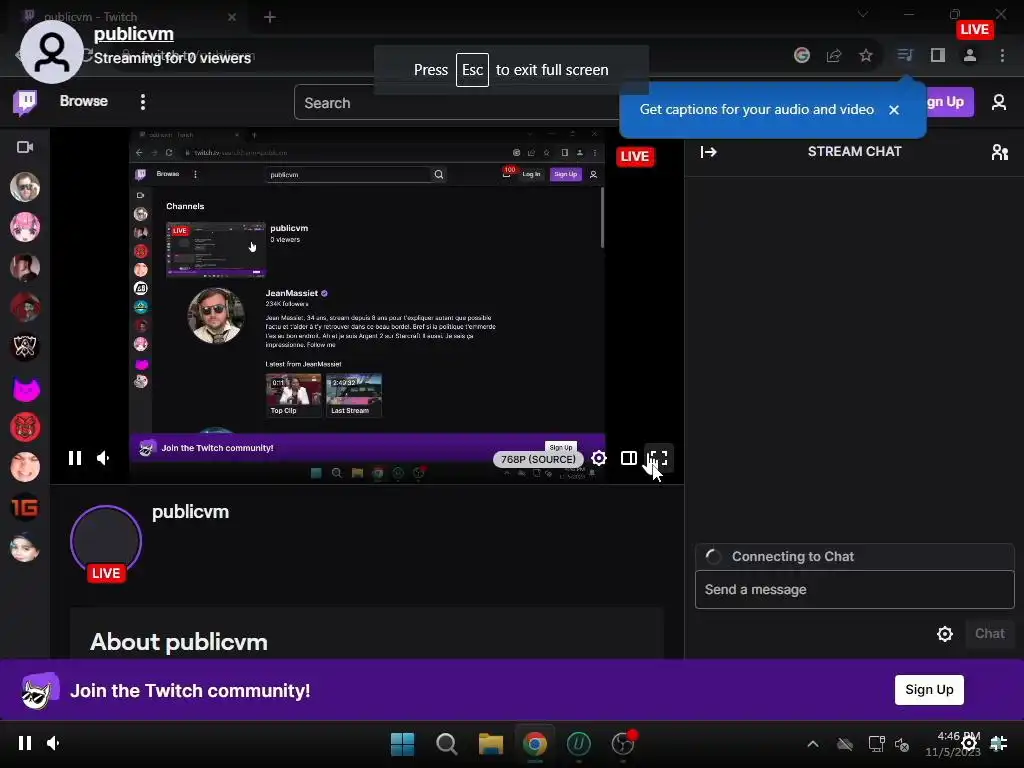1024x768 pixels.
Task: Open the pink-haired avatar channel in sidebar
Action: [25, 227]
